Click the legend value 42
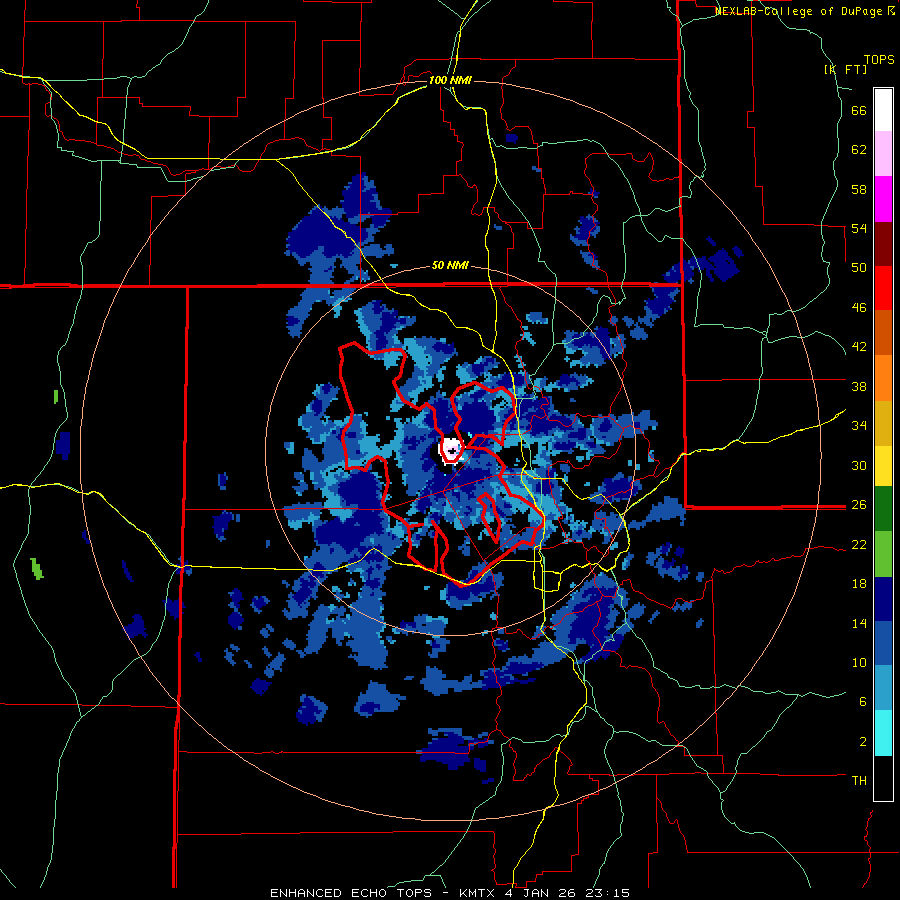Image resolution: width=900 pixels, height=900 pixels. point(859,347)
